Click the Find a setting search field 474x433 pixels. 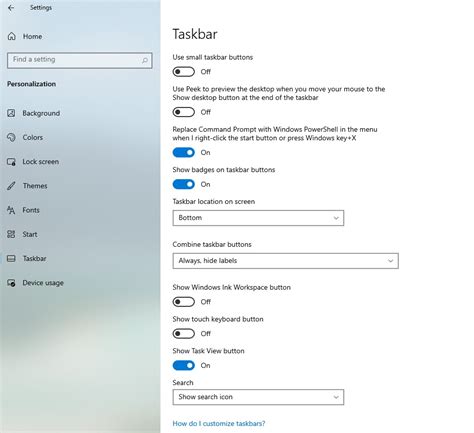coord(80,60)
